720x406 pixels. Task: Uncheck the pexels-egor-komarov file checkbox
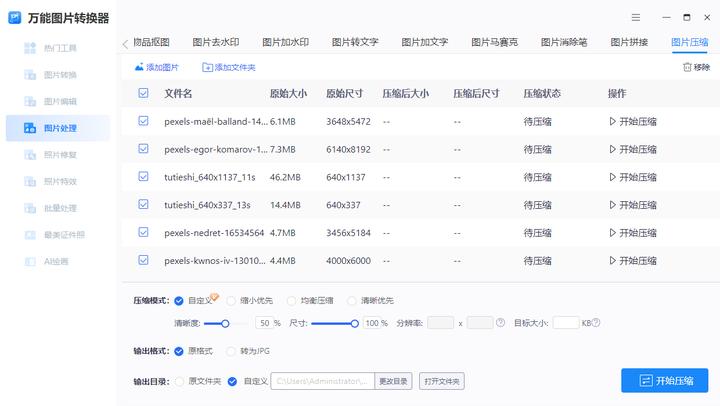(143, 148)
